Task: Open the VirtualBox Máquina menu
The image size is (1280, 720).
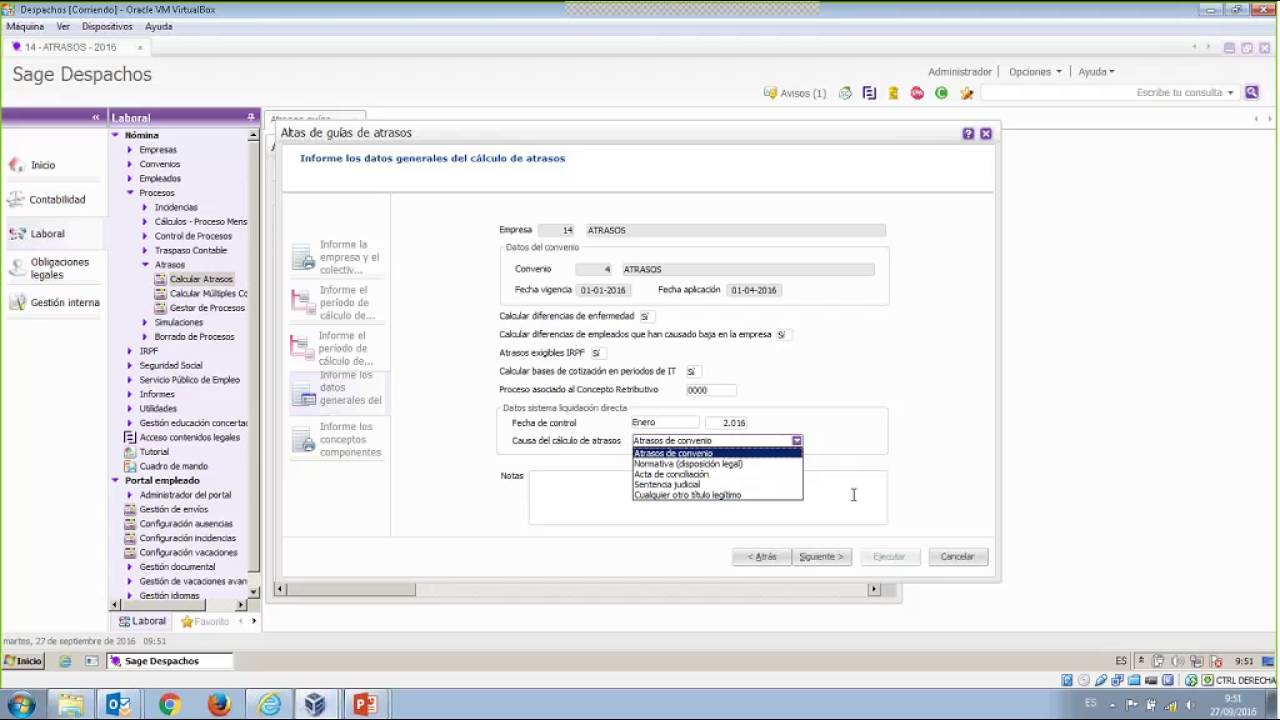Action: tap(25, 27)
